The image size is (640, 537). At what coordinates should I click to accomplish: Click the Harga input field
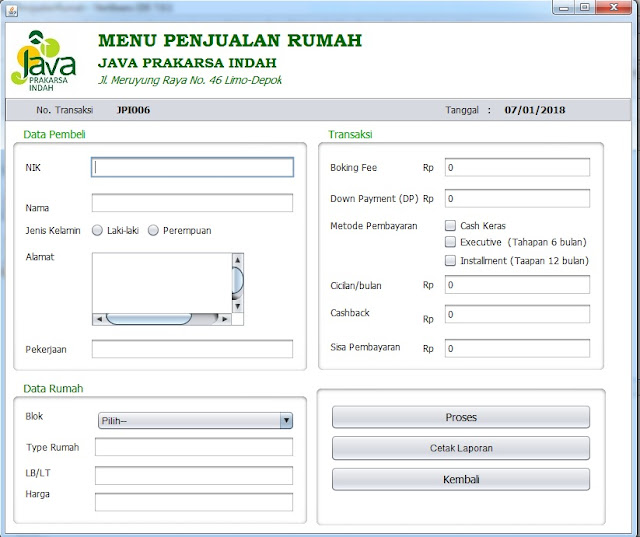194,502
